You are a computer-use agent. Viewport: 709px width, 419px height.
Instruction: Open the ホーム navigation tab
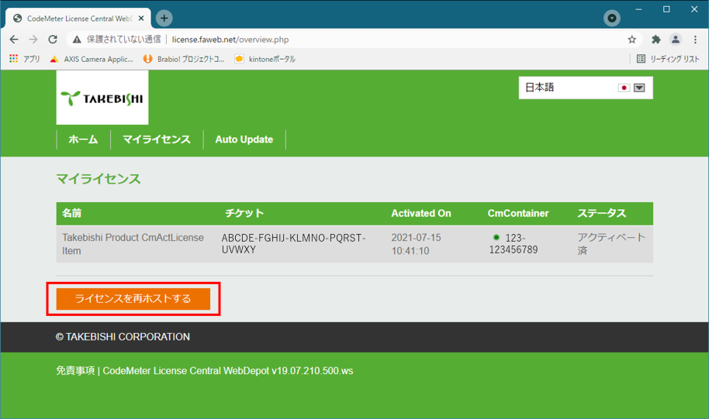(83, 139)
